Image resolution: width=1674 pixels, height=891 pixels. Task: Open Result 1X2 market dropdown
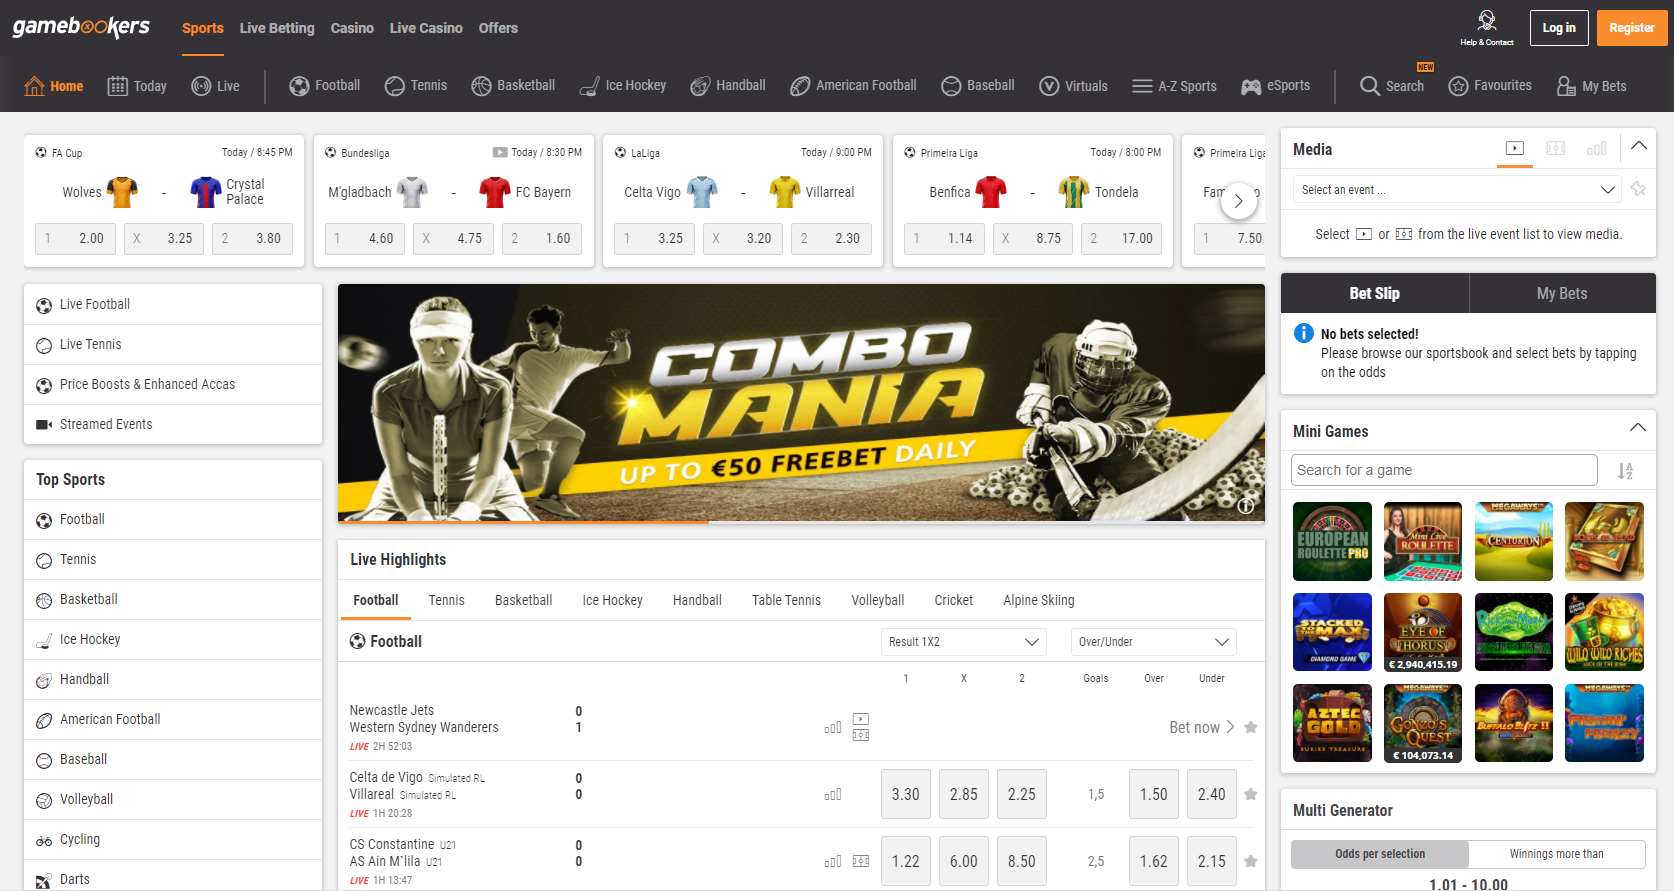pyautogui.click(x=963, y=642)
